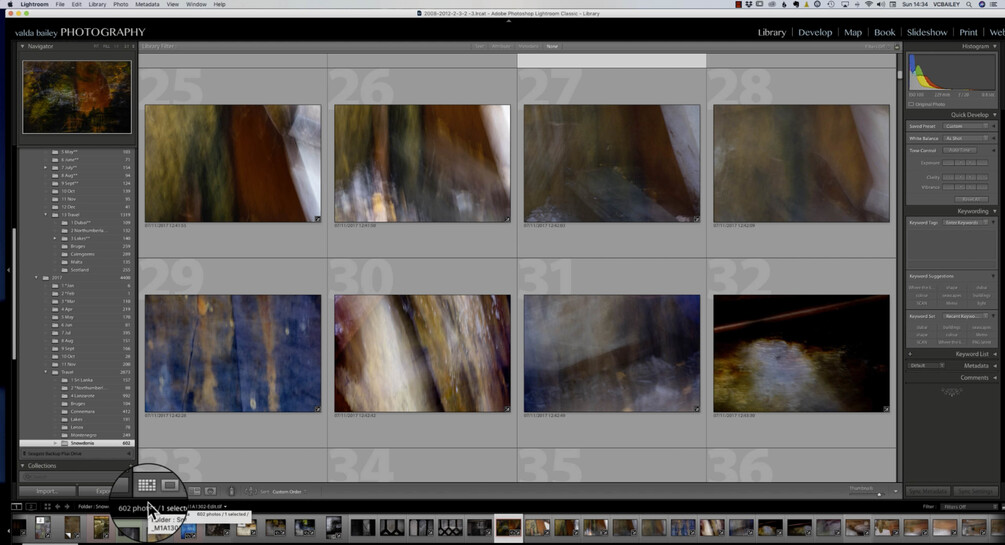Viewport: 1005px width, 545px height.
Task: Switch to the Slideshow module
Action: [927, 32]
